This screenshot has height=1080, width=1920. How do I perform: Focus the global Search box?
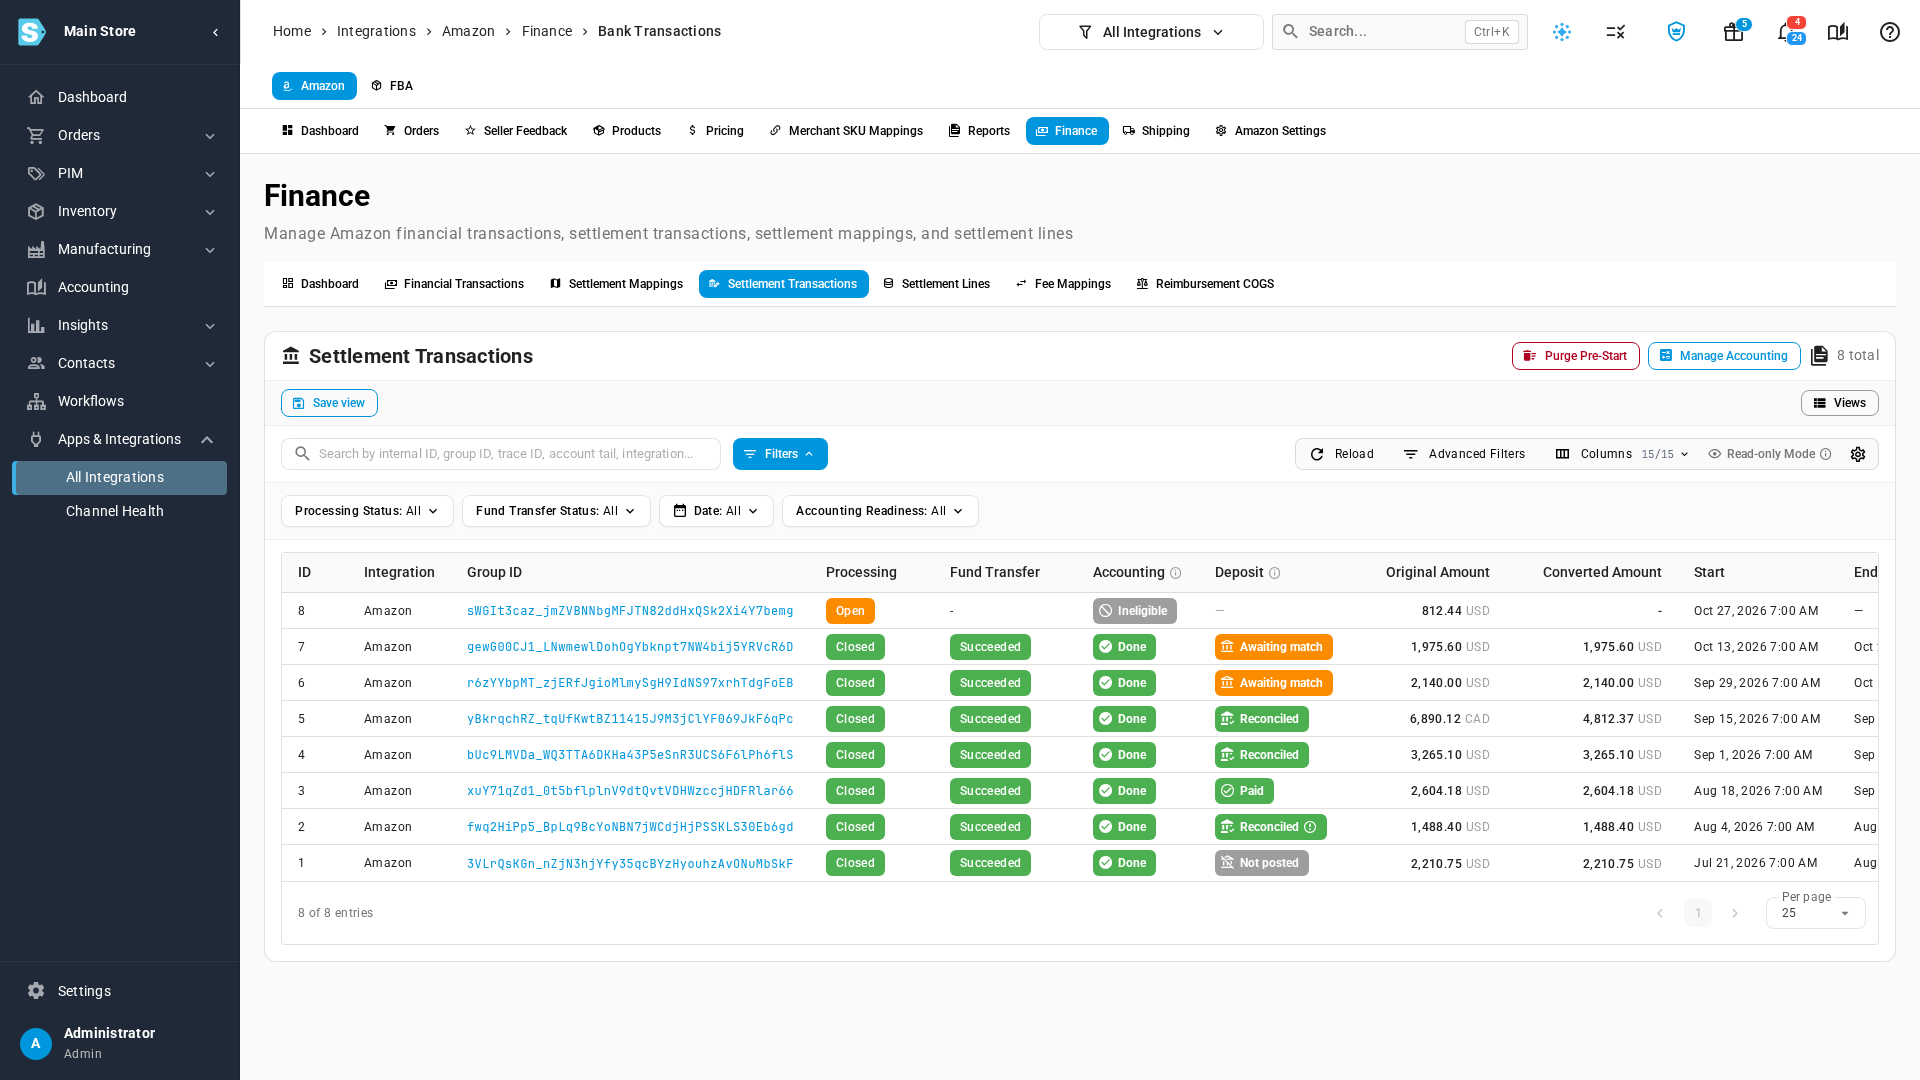[1399, 32]
